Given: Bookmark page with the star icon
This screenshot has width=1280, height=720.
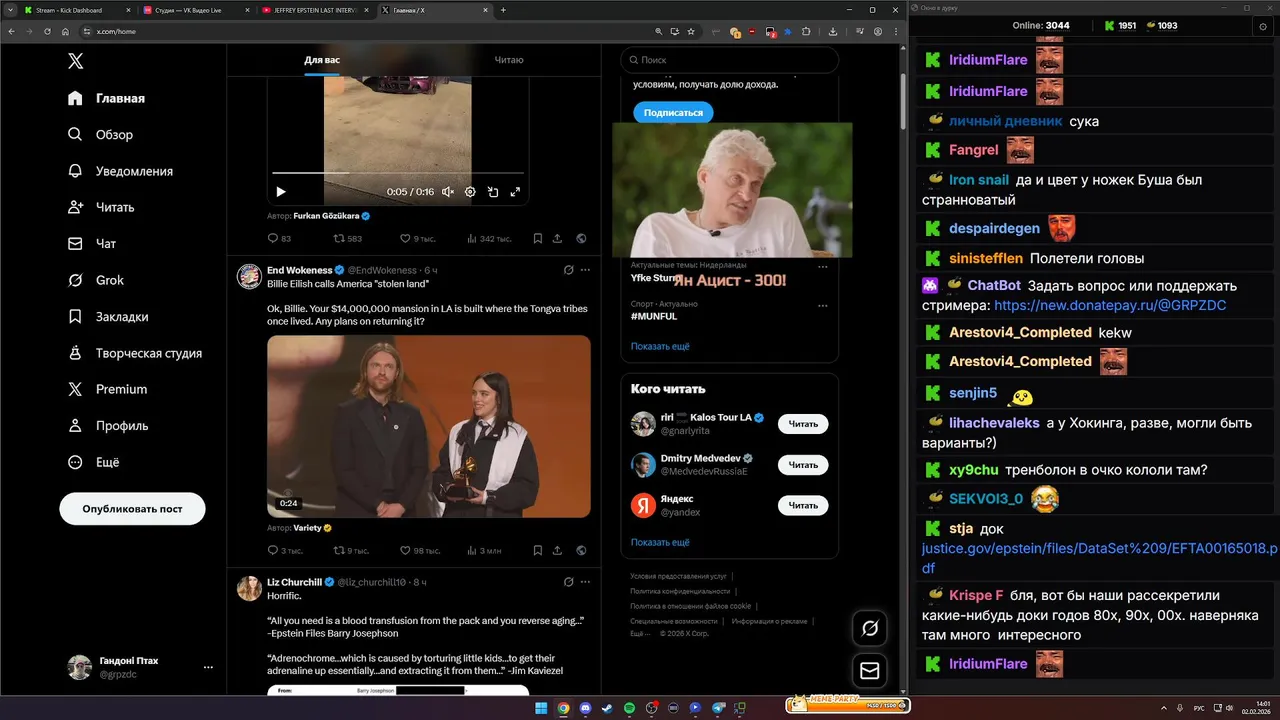Looking at the screenshot, I should 691,32.
